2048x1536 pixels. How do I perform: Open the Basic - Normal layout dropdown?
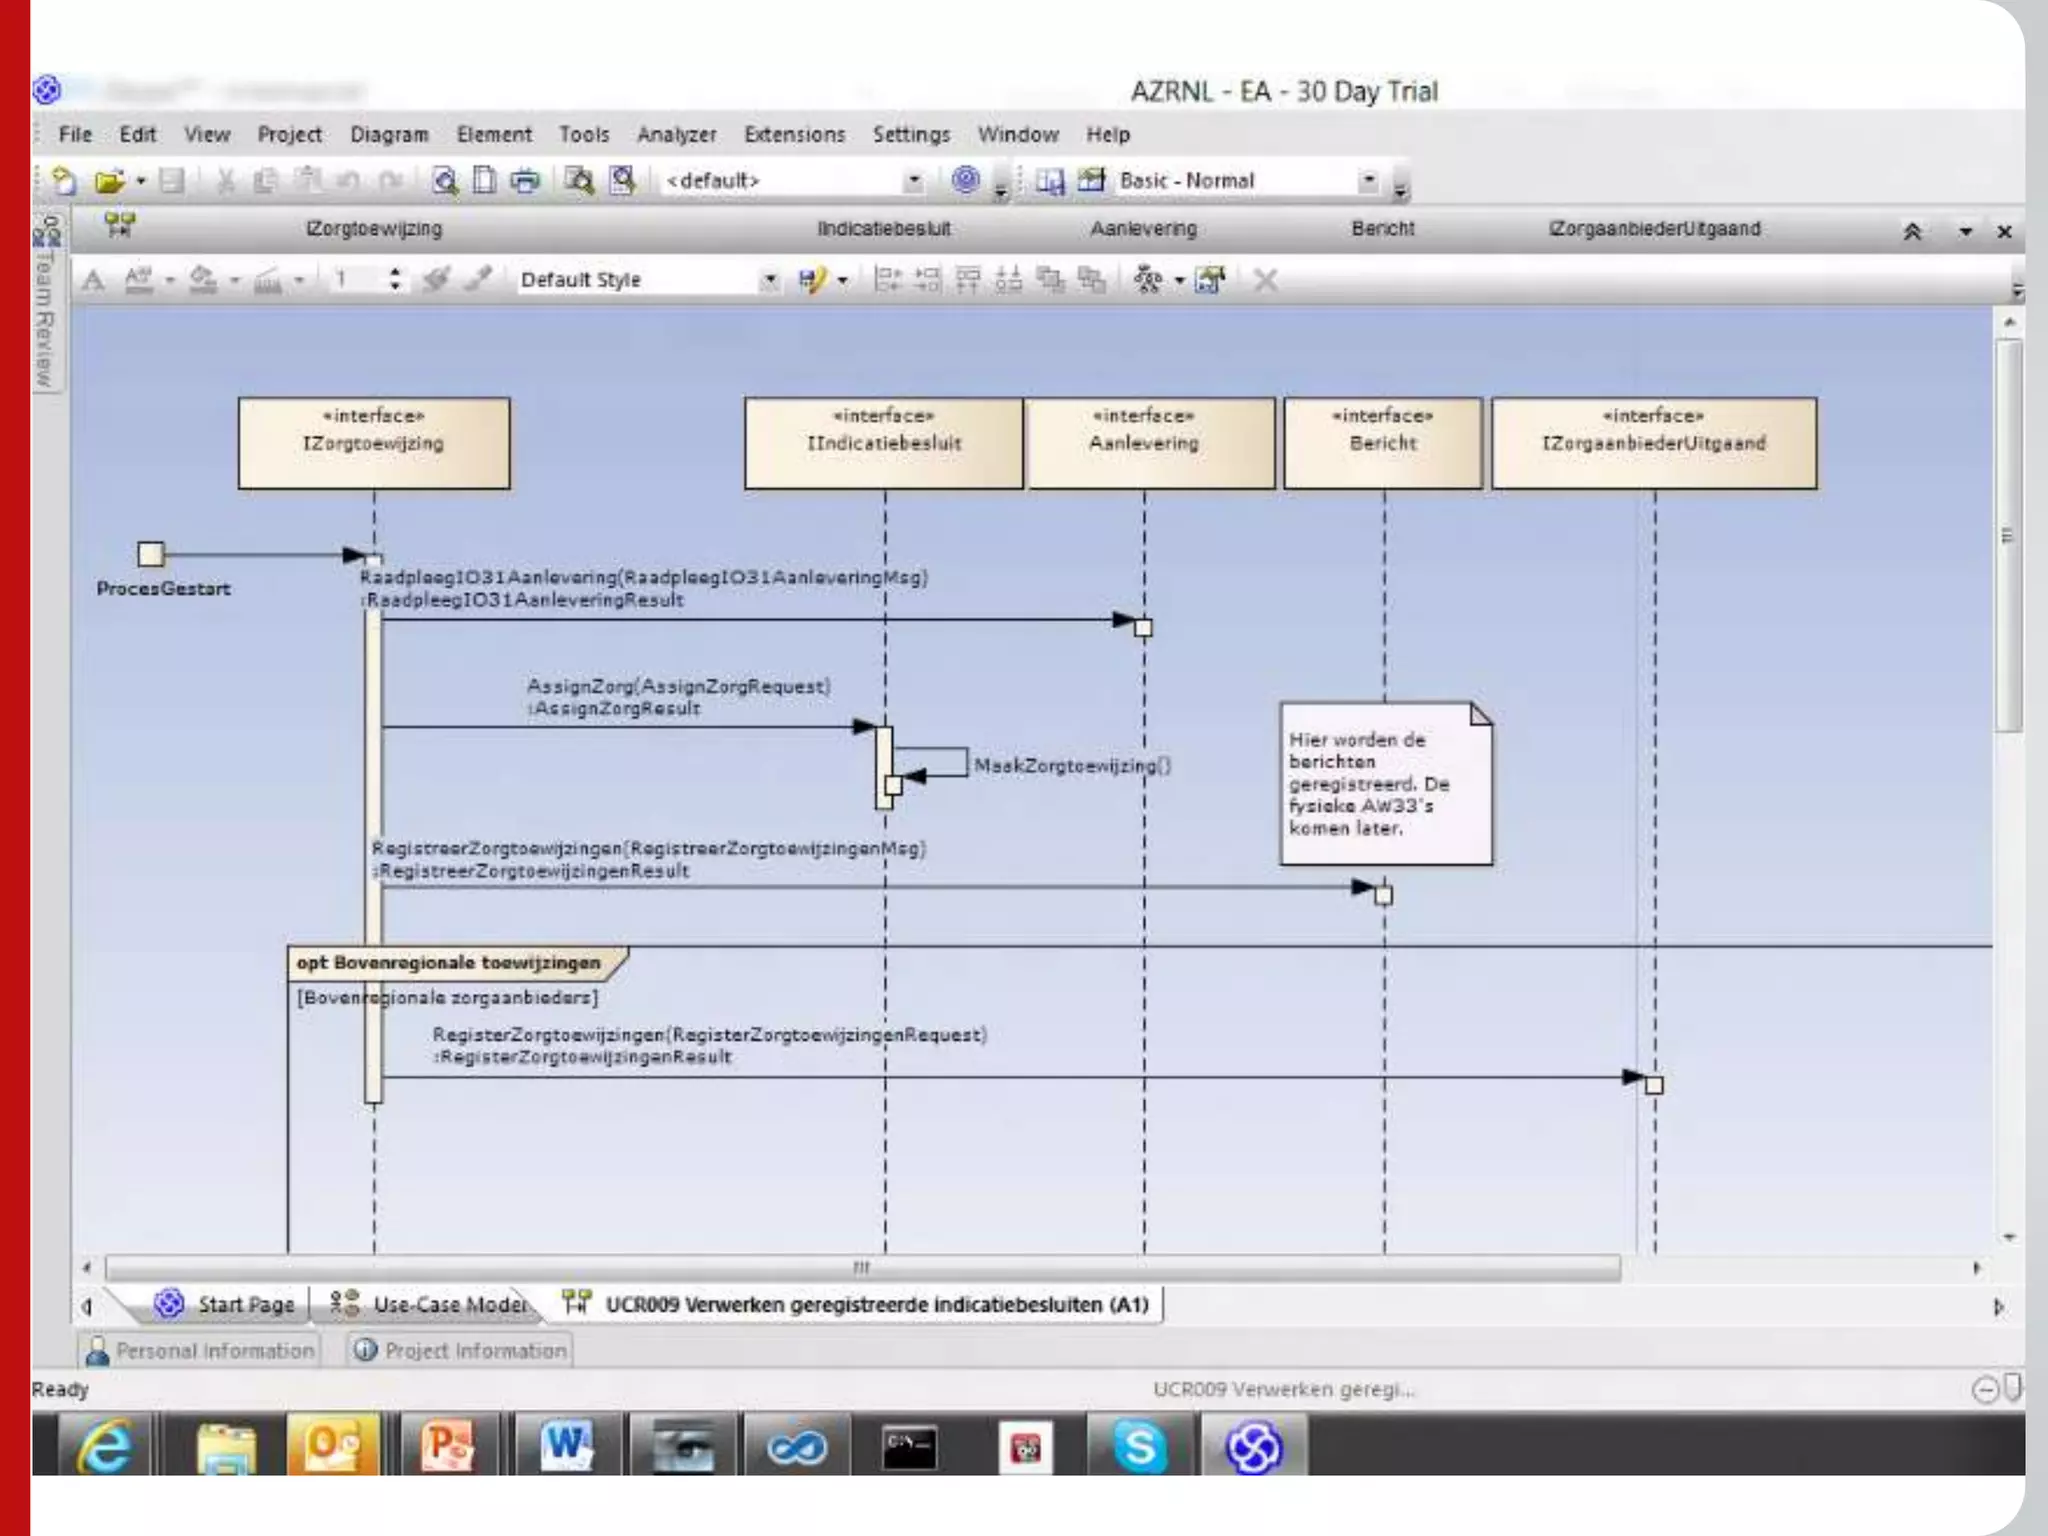pos(1368,181)
